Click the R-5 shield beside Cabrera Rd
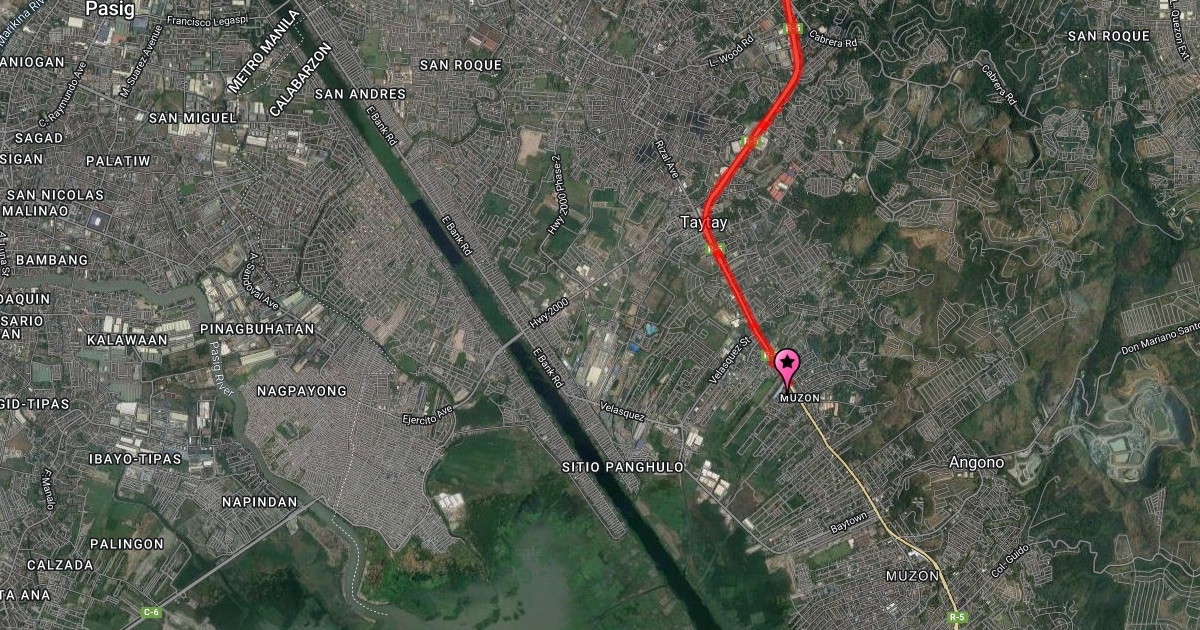Image resolution: width=1200 pixels, height=630 pixels. coord(794,29)
